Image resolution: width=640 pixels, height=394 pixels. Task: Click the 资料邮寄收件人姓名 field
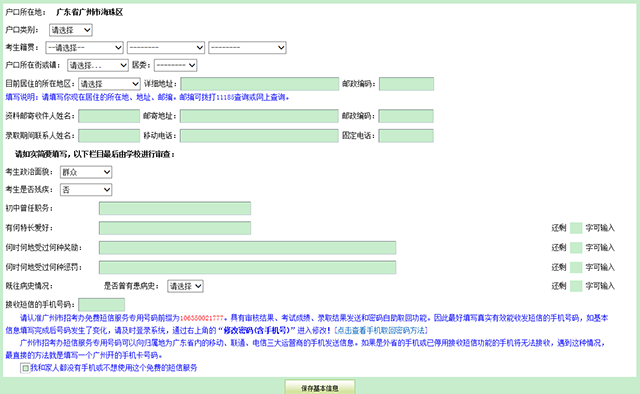[x=109, y=116]
